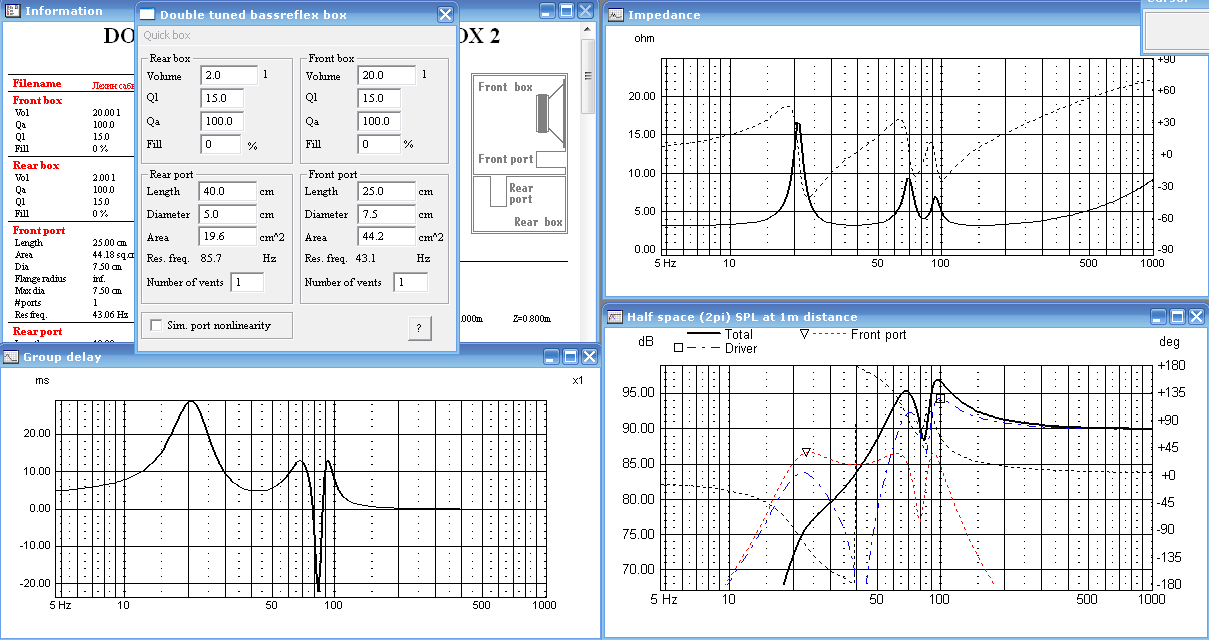Image resolution: width=1209 pixels, height=640 pixels.
Task: Click the Double tuned bassreflex box dialog icon
Action: click(146, 15)
